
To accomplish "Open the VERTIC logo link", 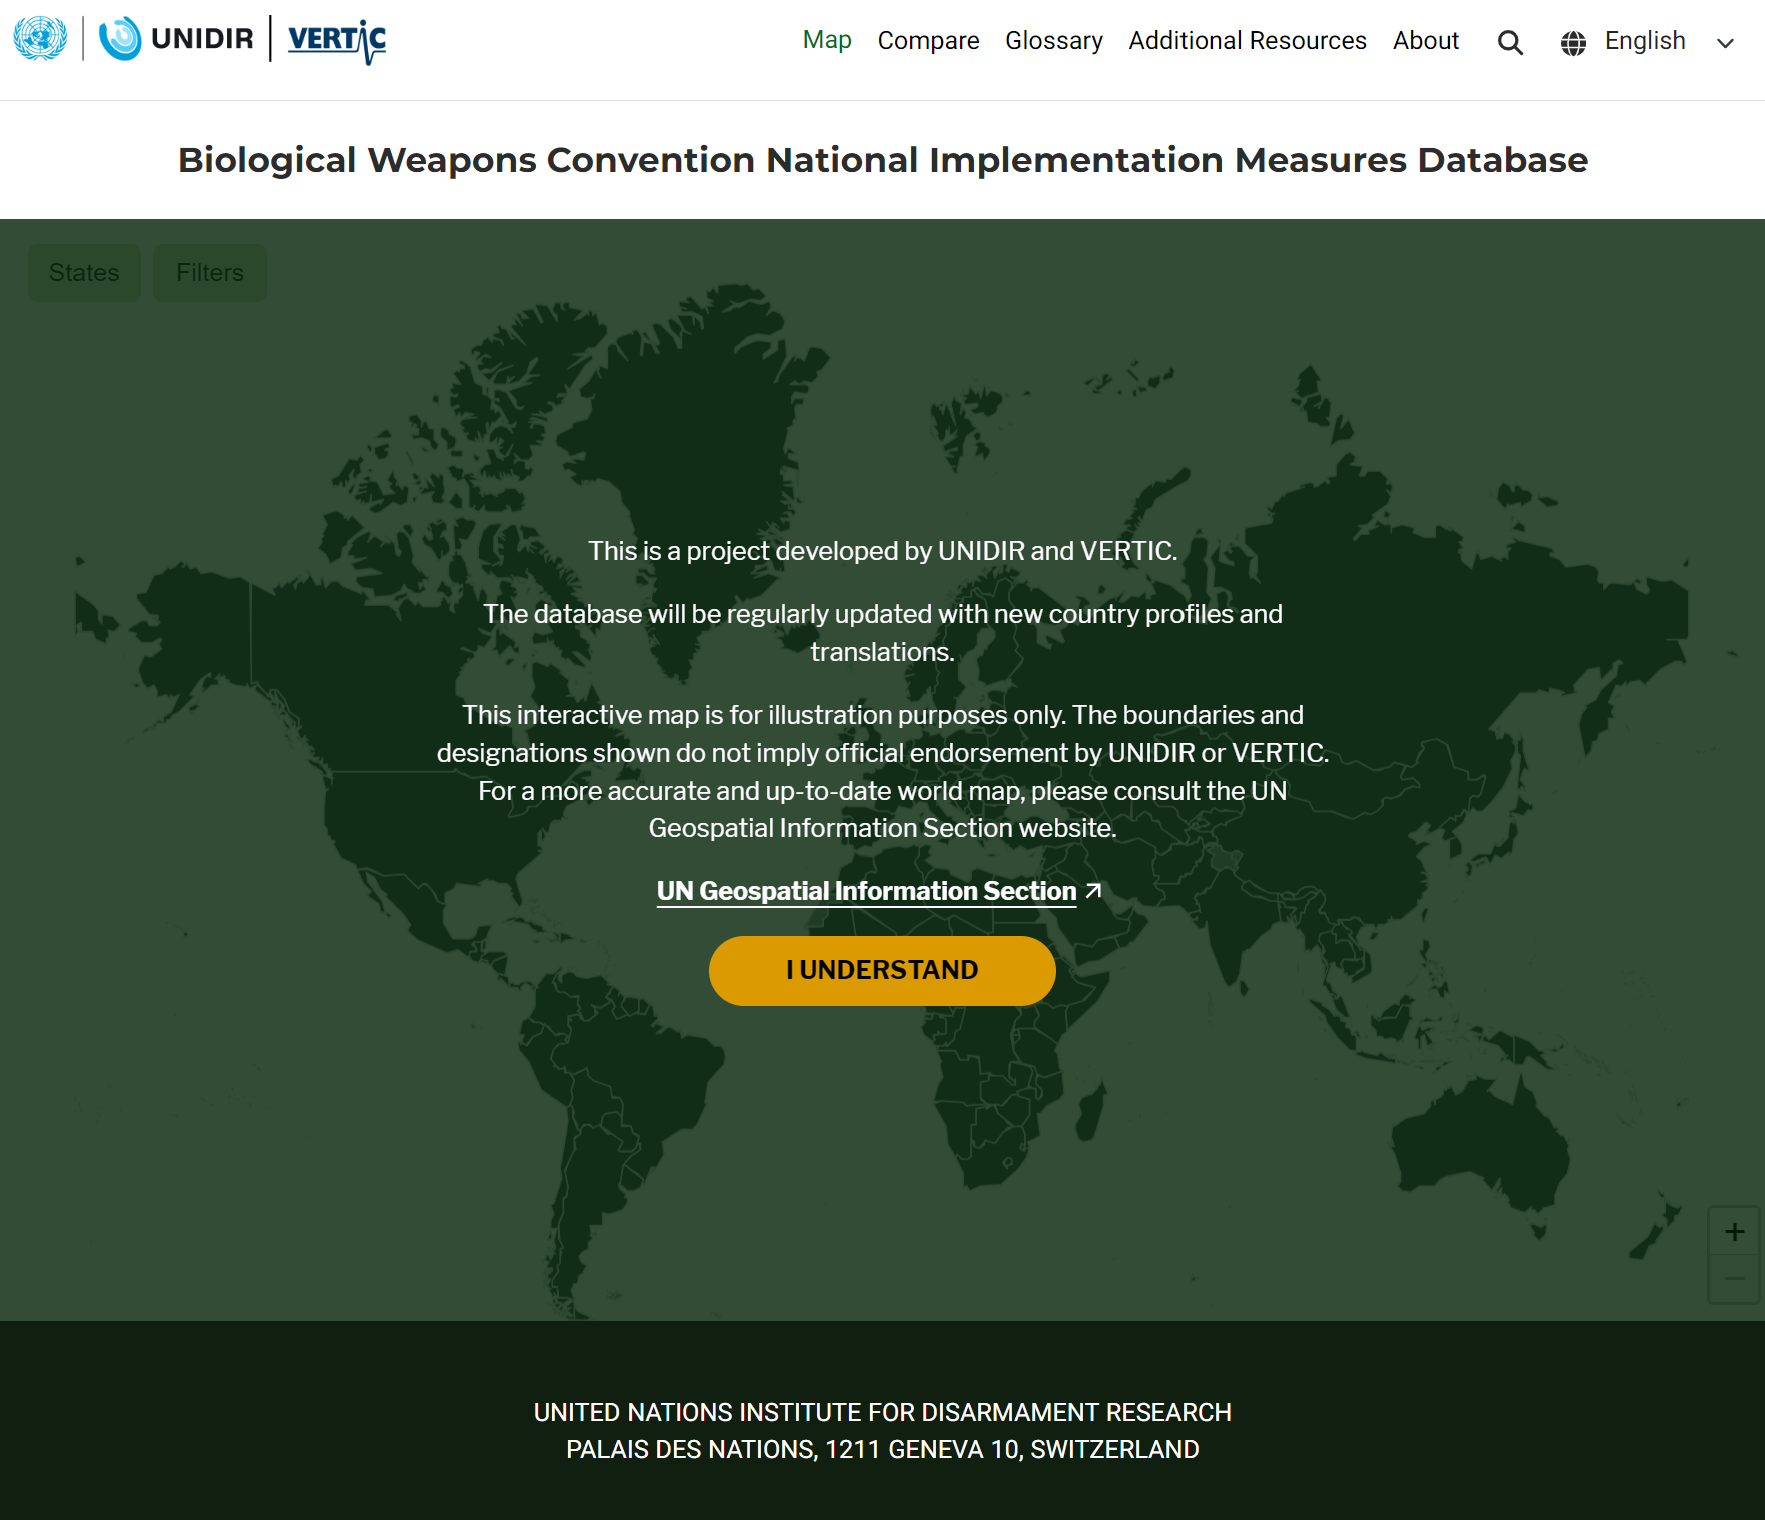I will point(337,41).
